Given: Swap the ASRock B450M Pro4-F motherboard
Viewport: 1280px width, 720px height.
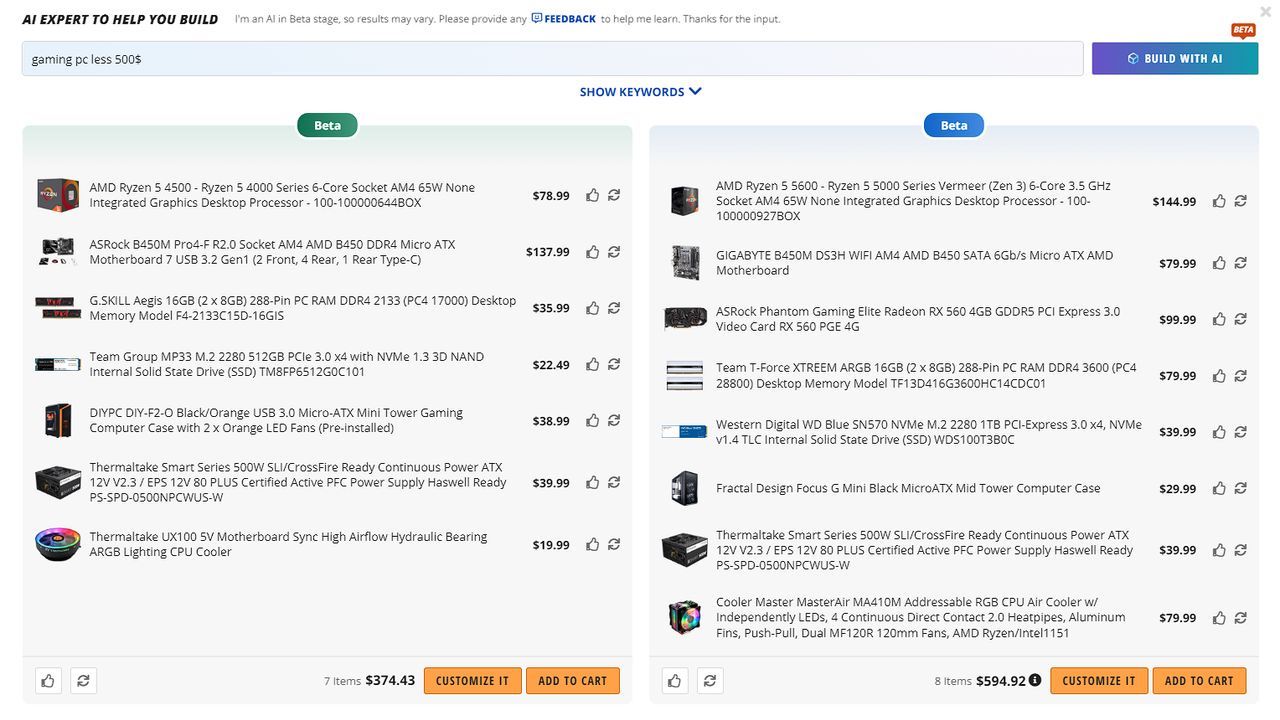Looking at the screenshot, I should coord(614,252).
